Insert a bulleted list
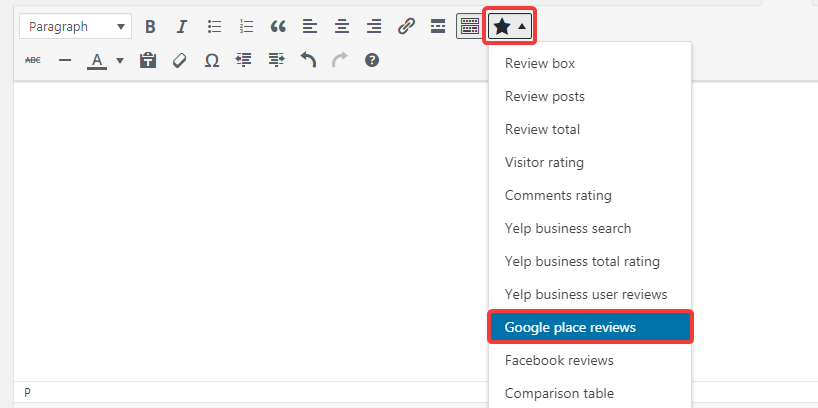This screenshot has height=408, width=818. [x=214, y=27]
